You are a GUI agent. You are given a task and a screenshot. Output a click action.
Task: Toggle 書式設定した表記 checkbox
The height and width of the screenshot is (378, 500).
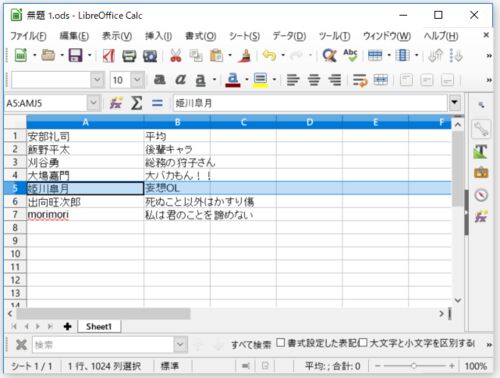[x=281, y=342]
